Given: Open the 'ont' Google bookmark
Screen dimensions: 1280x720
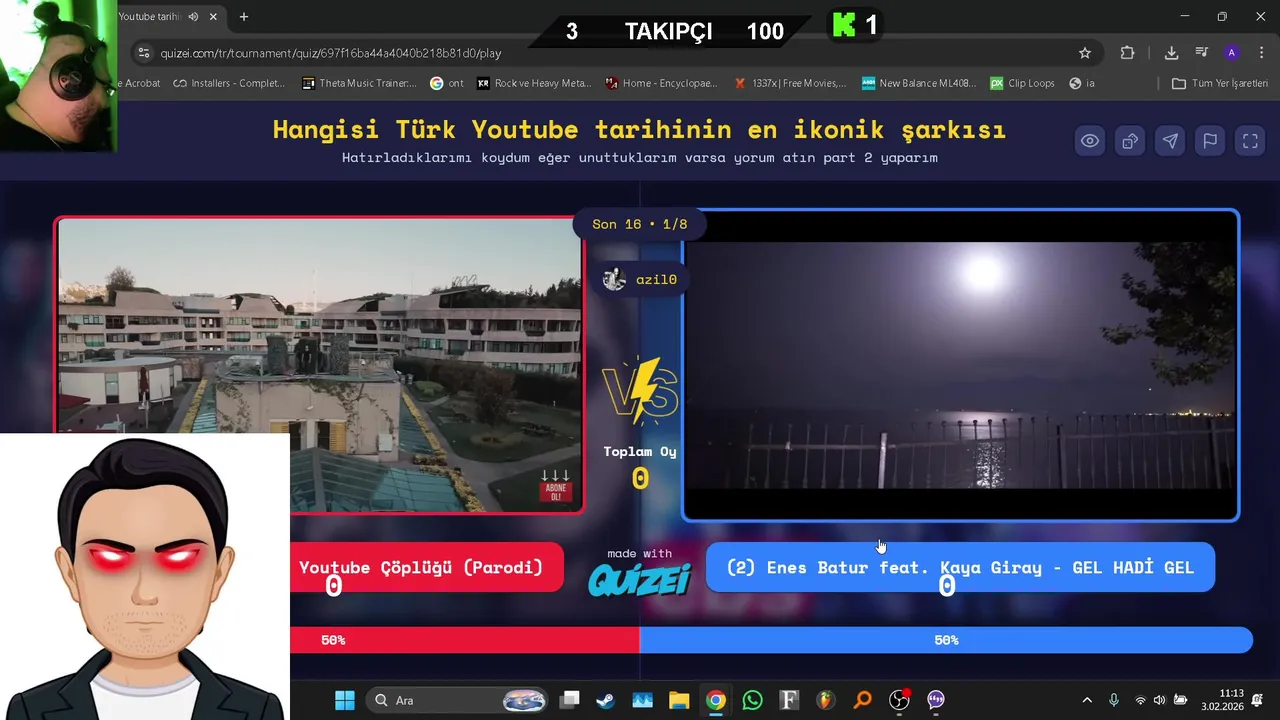Looking at the screenshot, I should (447, 83).
